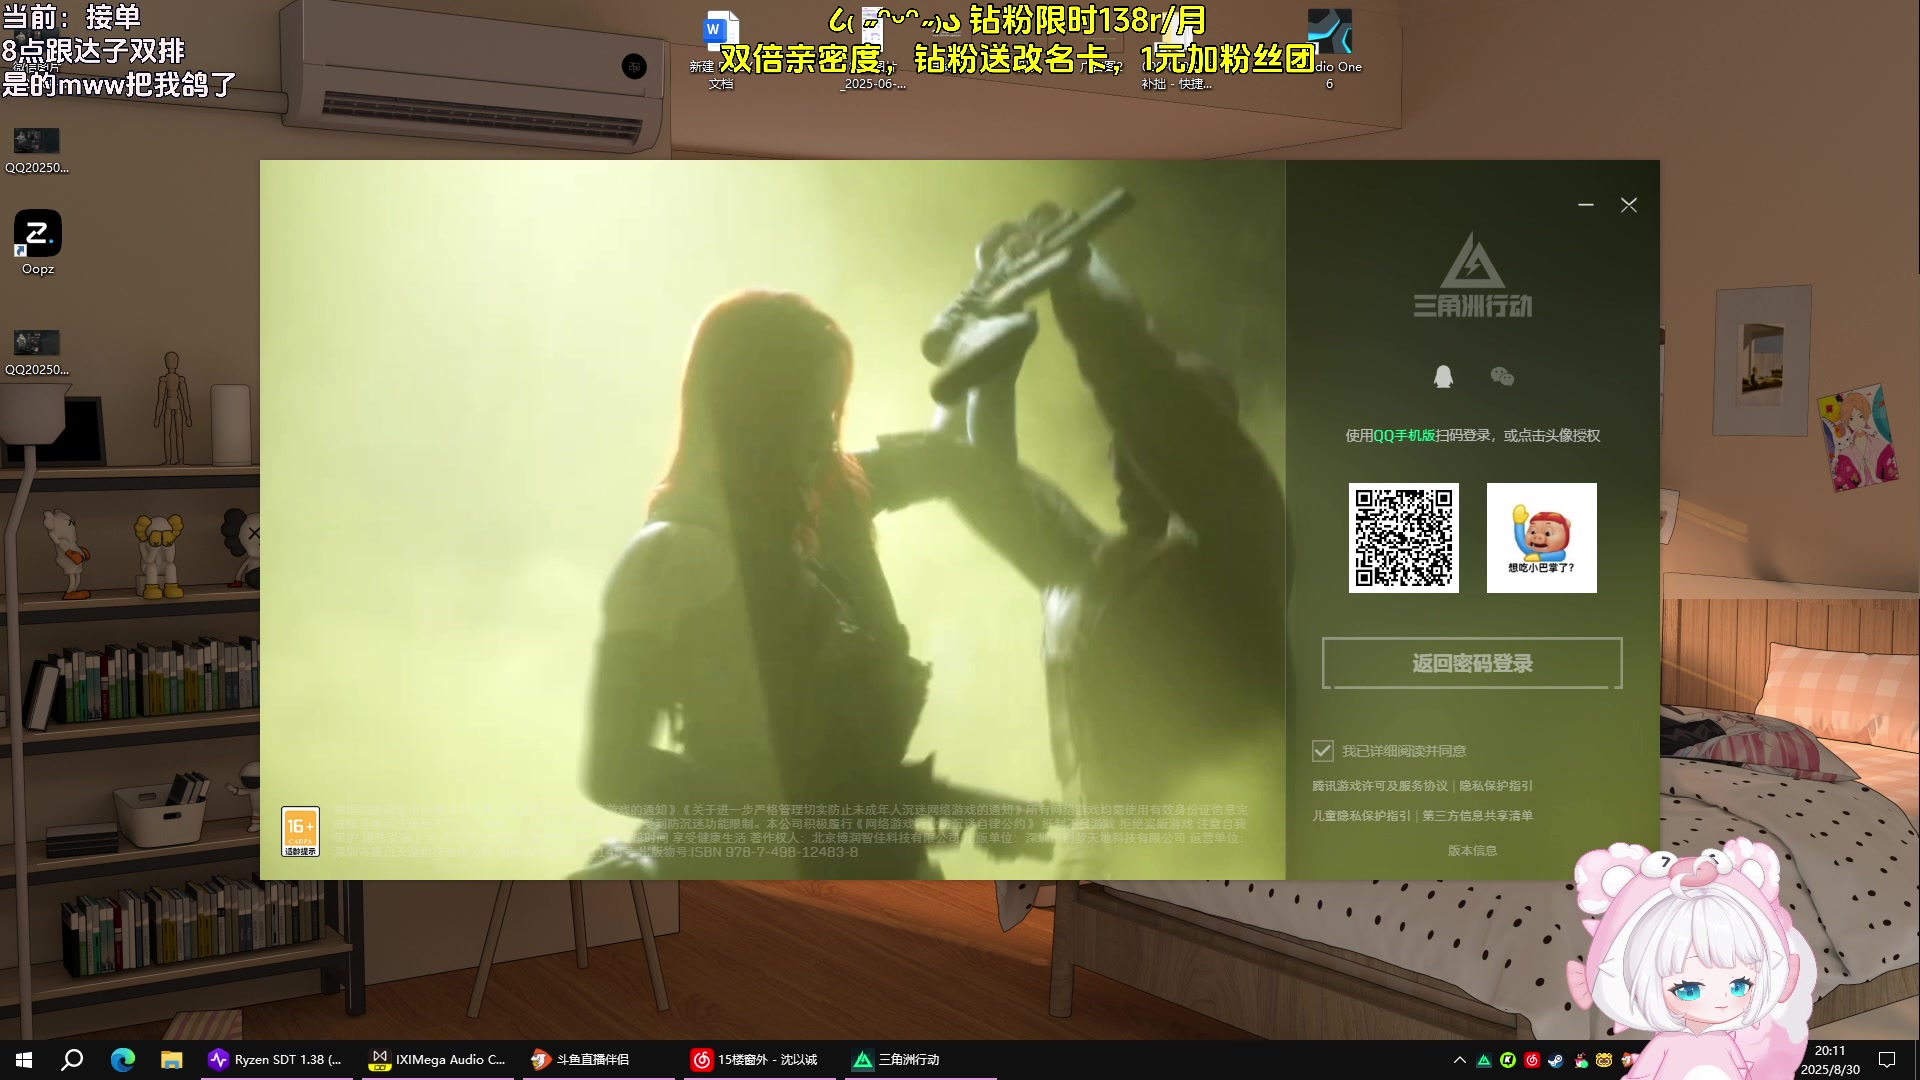Open the Windows Start menu
The width and height of the screenshot is (1920, 1080).
point(24,1060)
